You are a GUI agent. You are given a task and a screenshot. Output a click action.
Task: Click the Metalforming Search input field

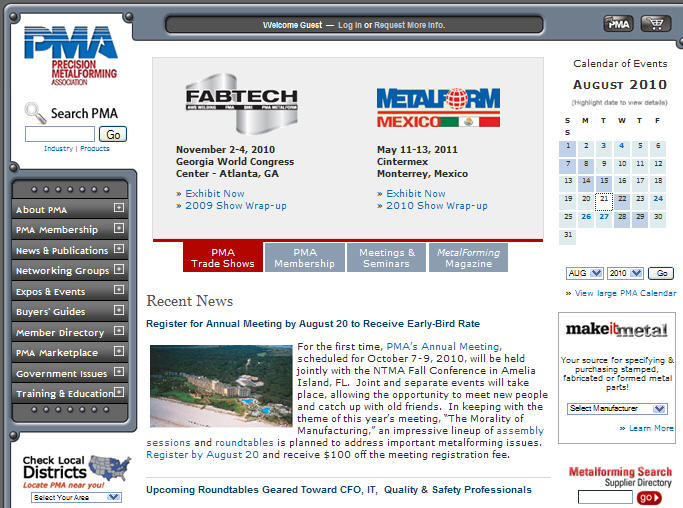(605, 497)
